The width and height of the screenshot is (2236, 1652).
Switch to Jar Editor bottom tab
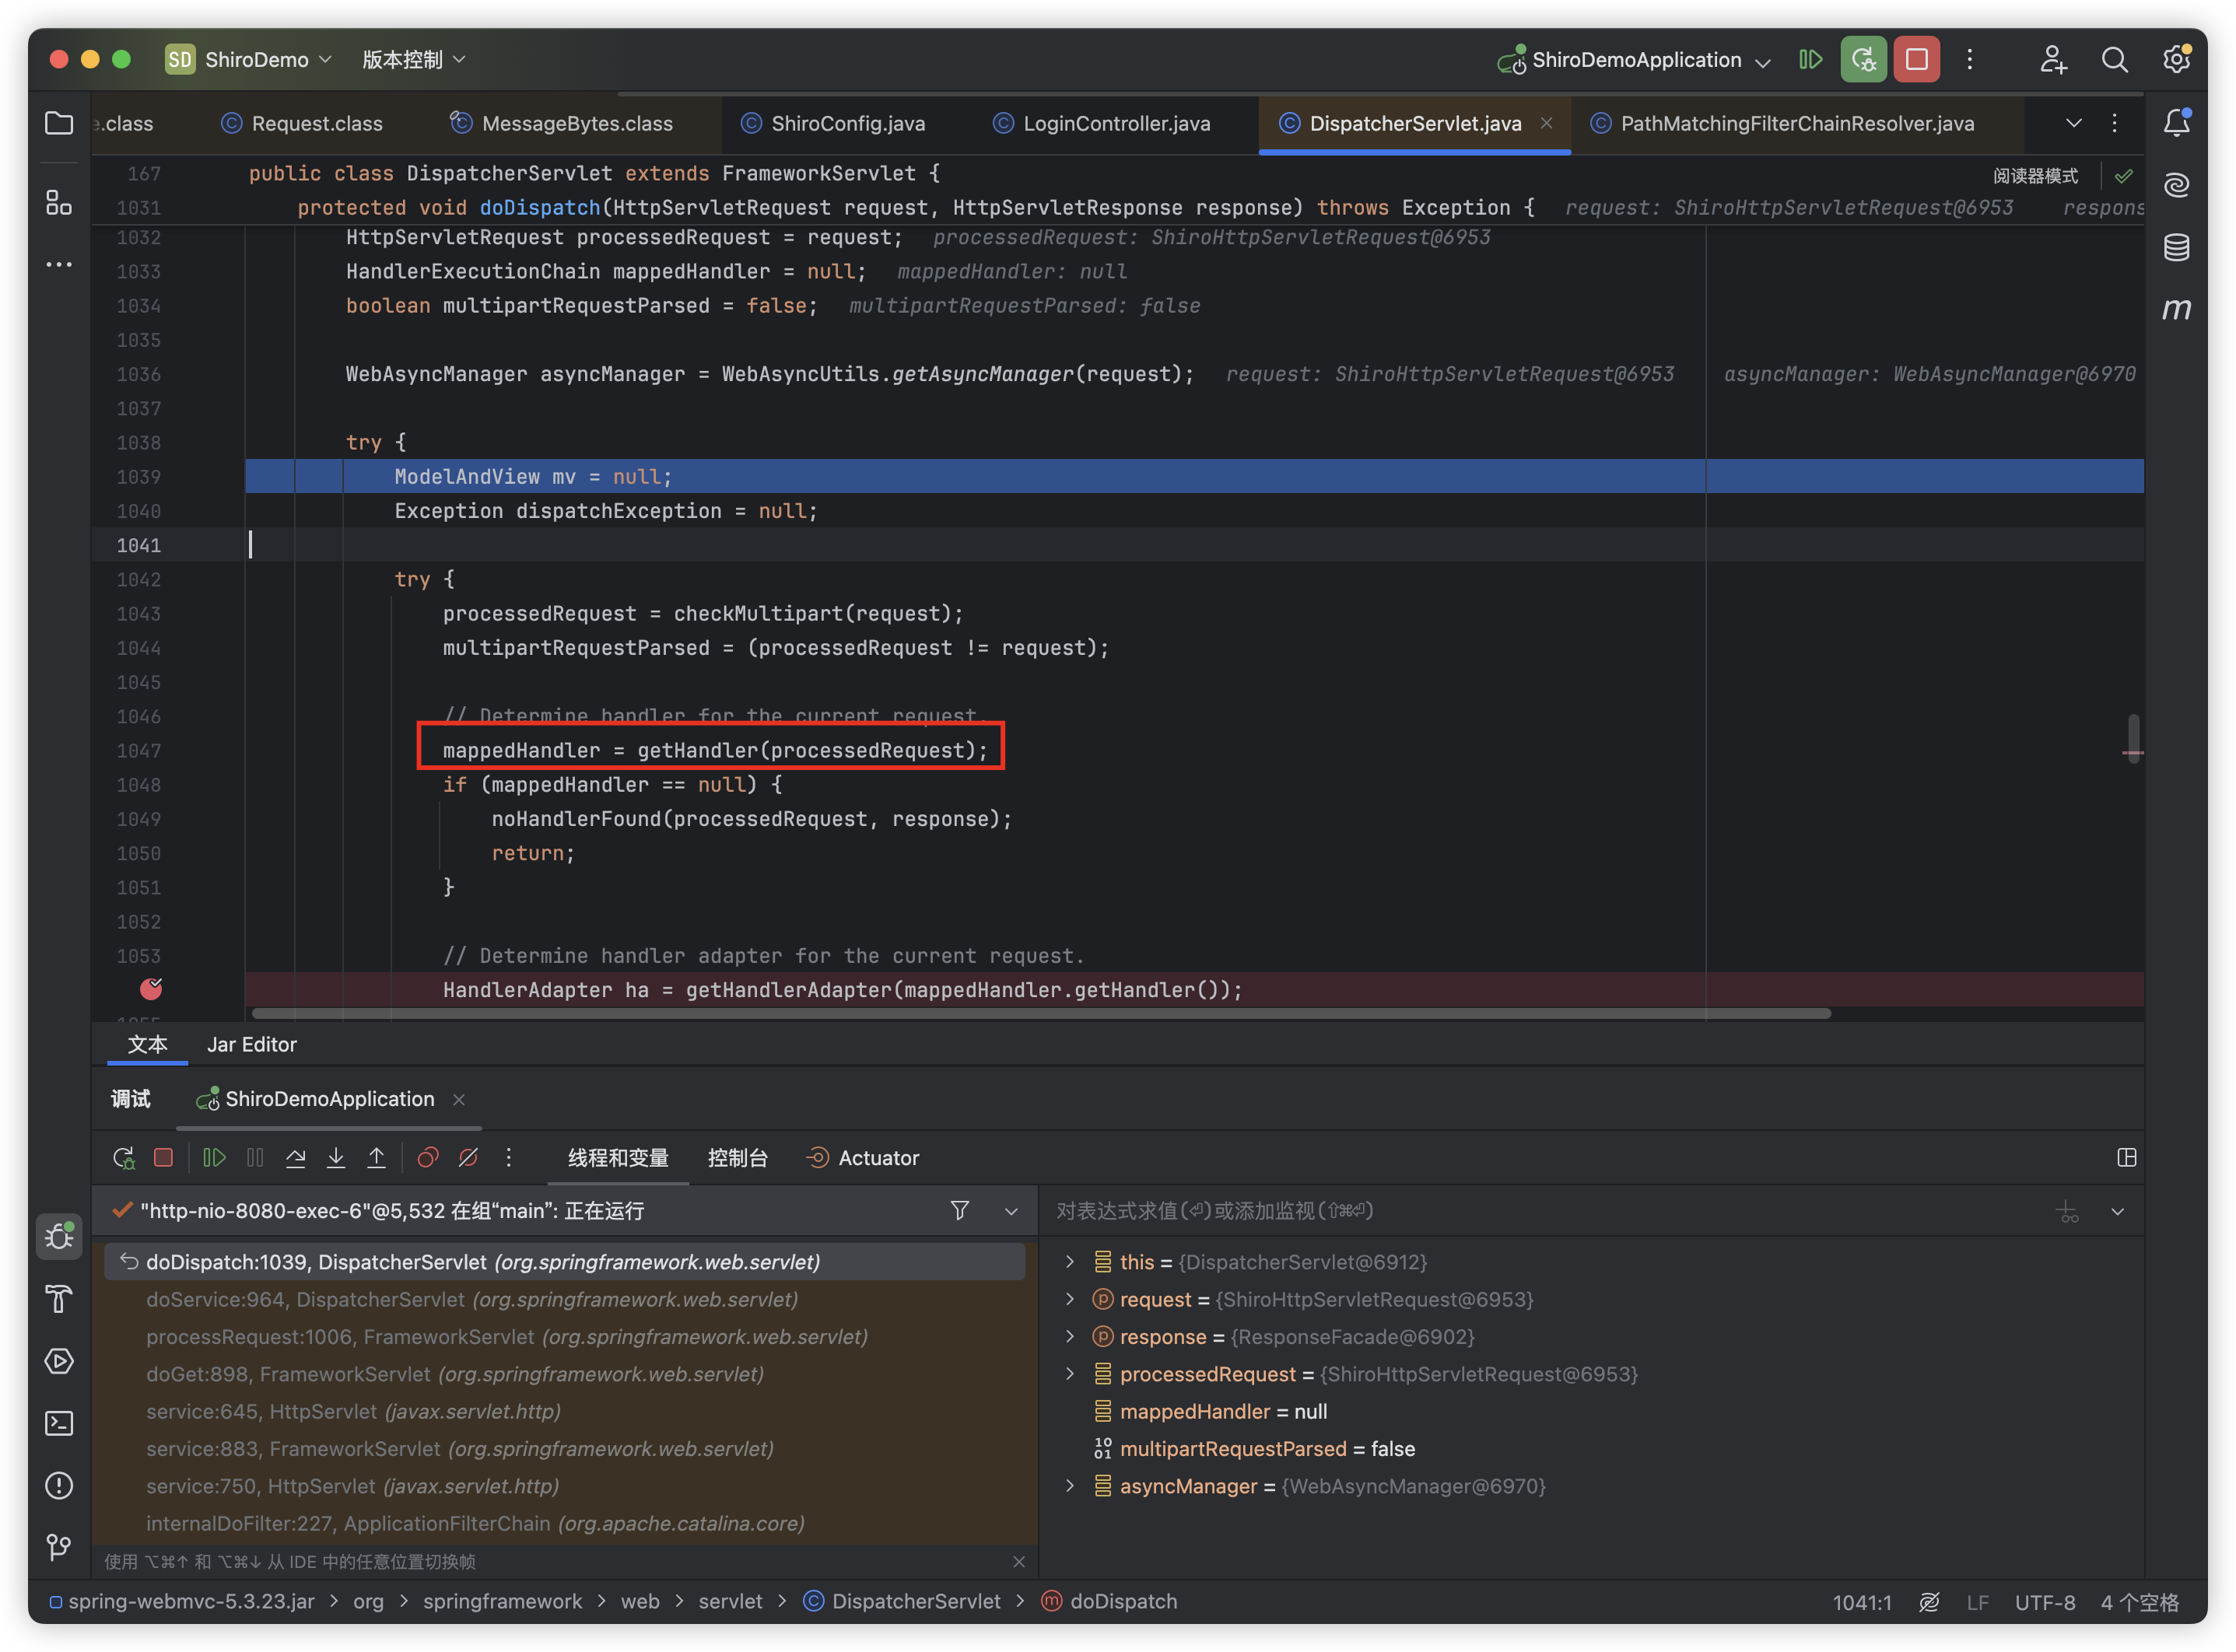[251, 1044]
